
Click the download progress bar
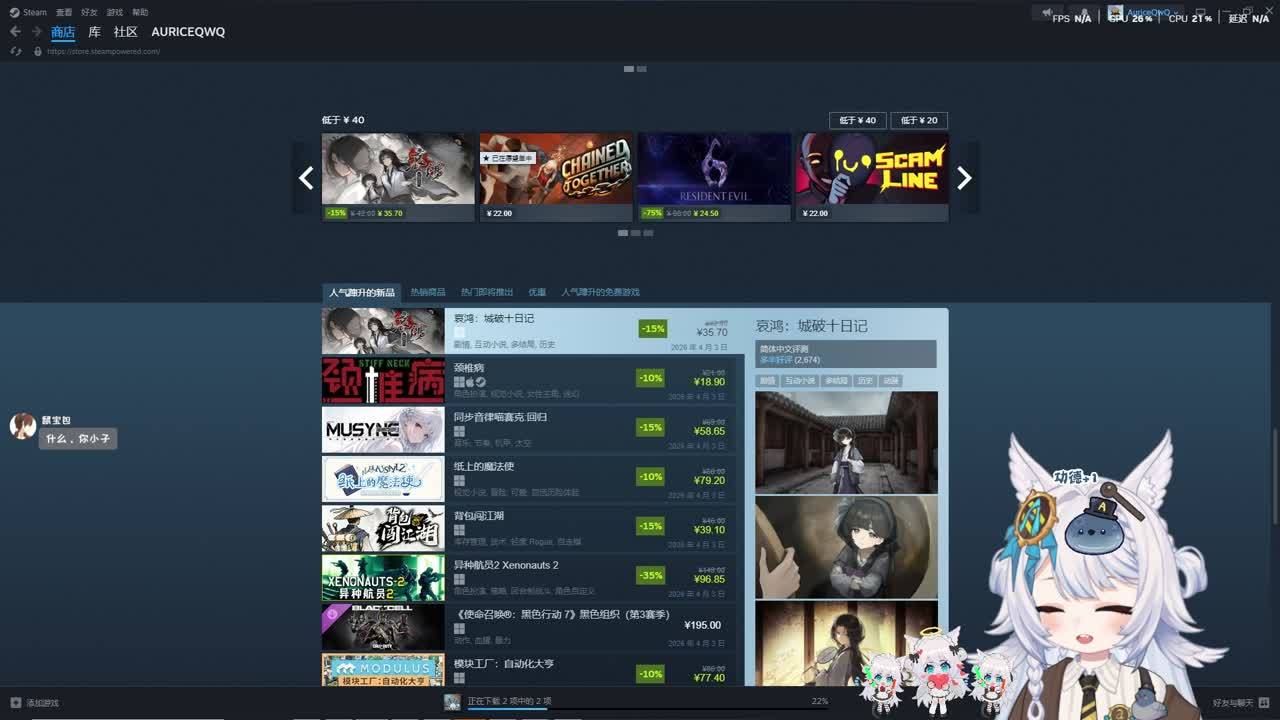(x=648, y=709)
